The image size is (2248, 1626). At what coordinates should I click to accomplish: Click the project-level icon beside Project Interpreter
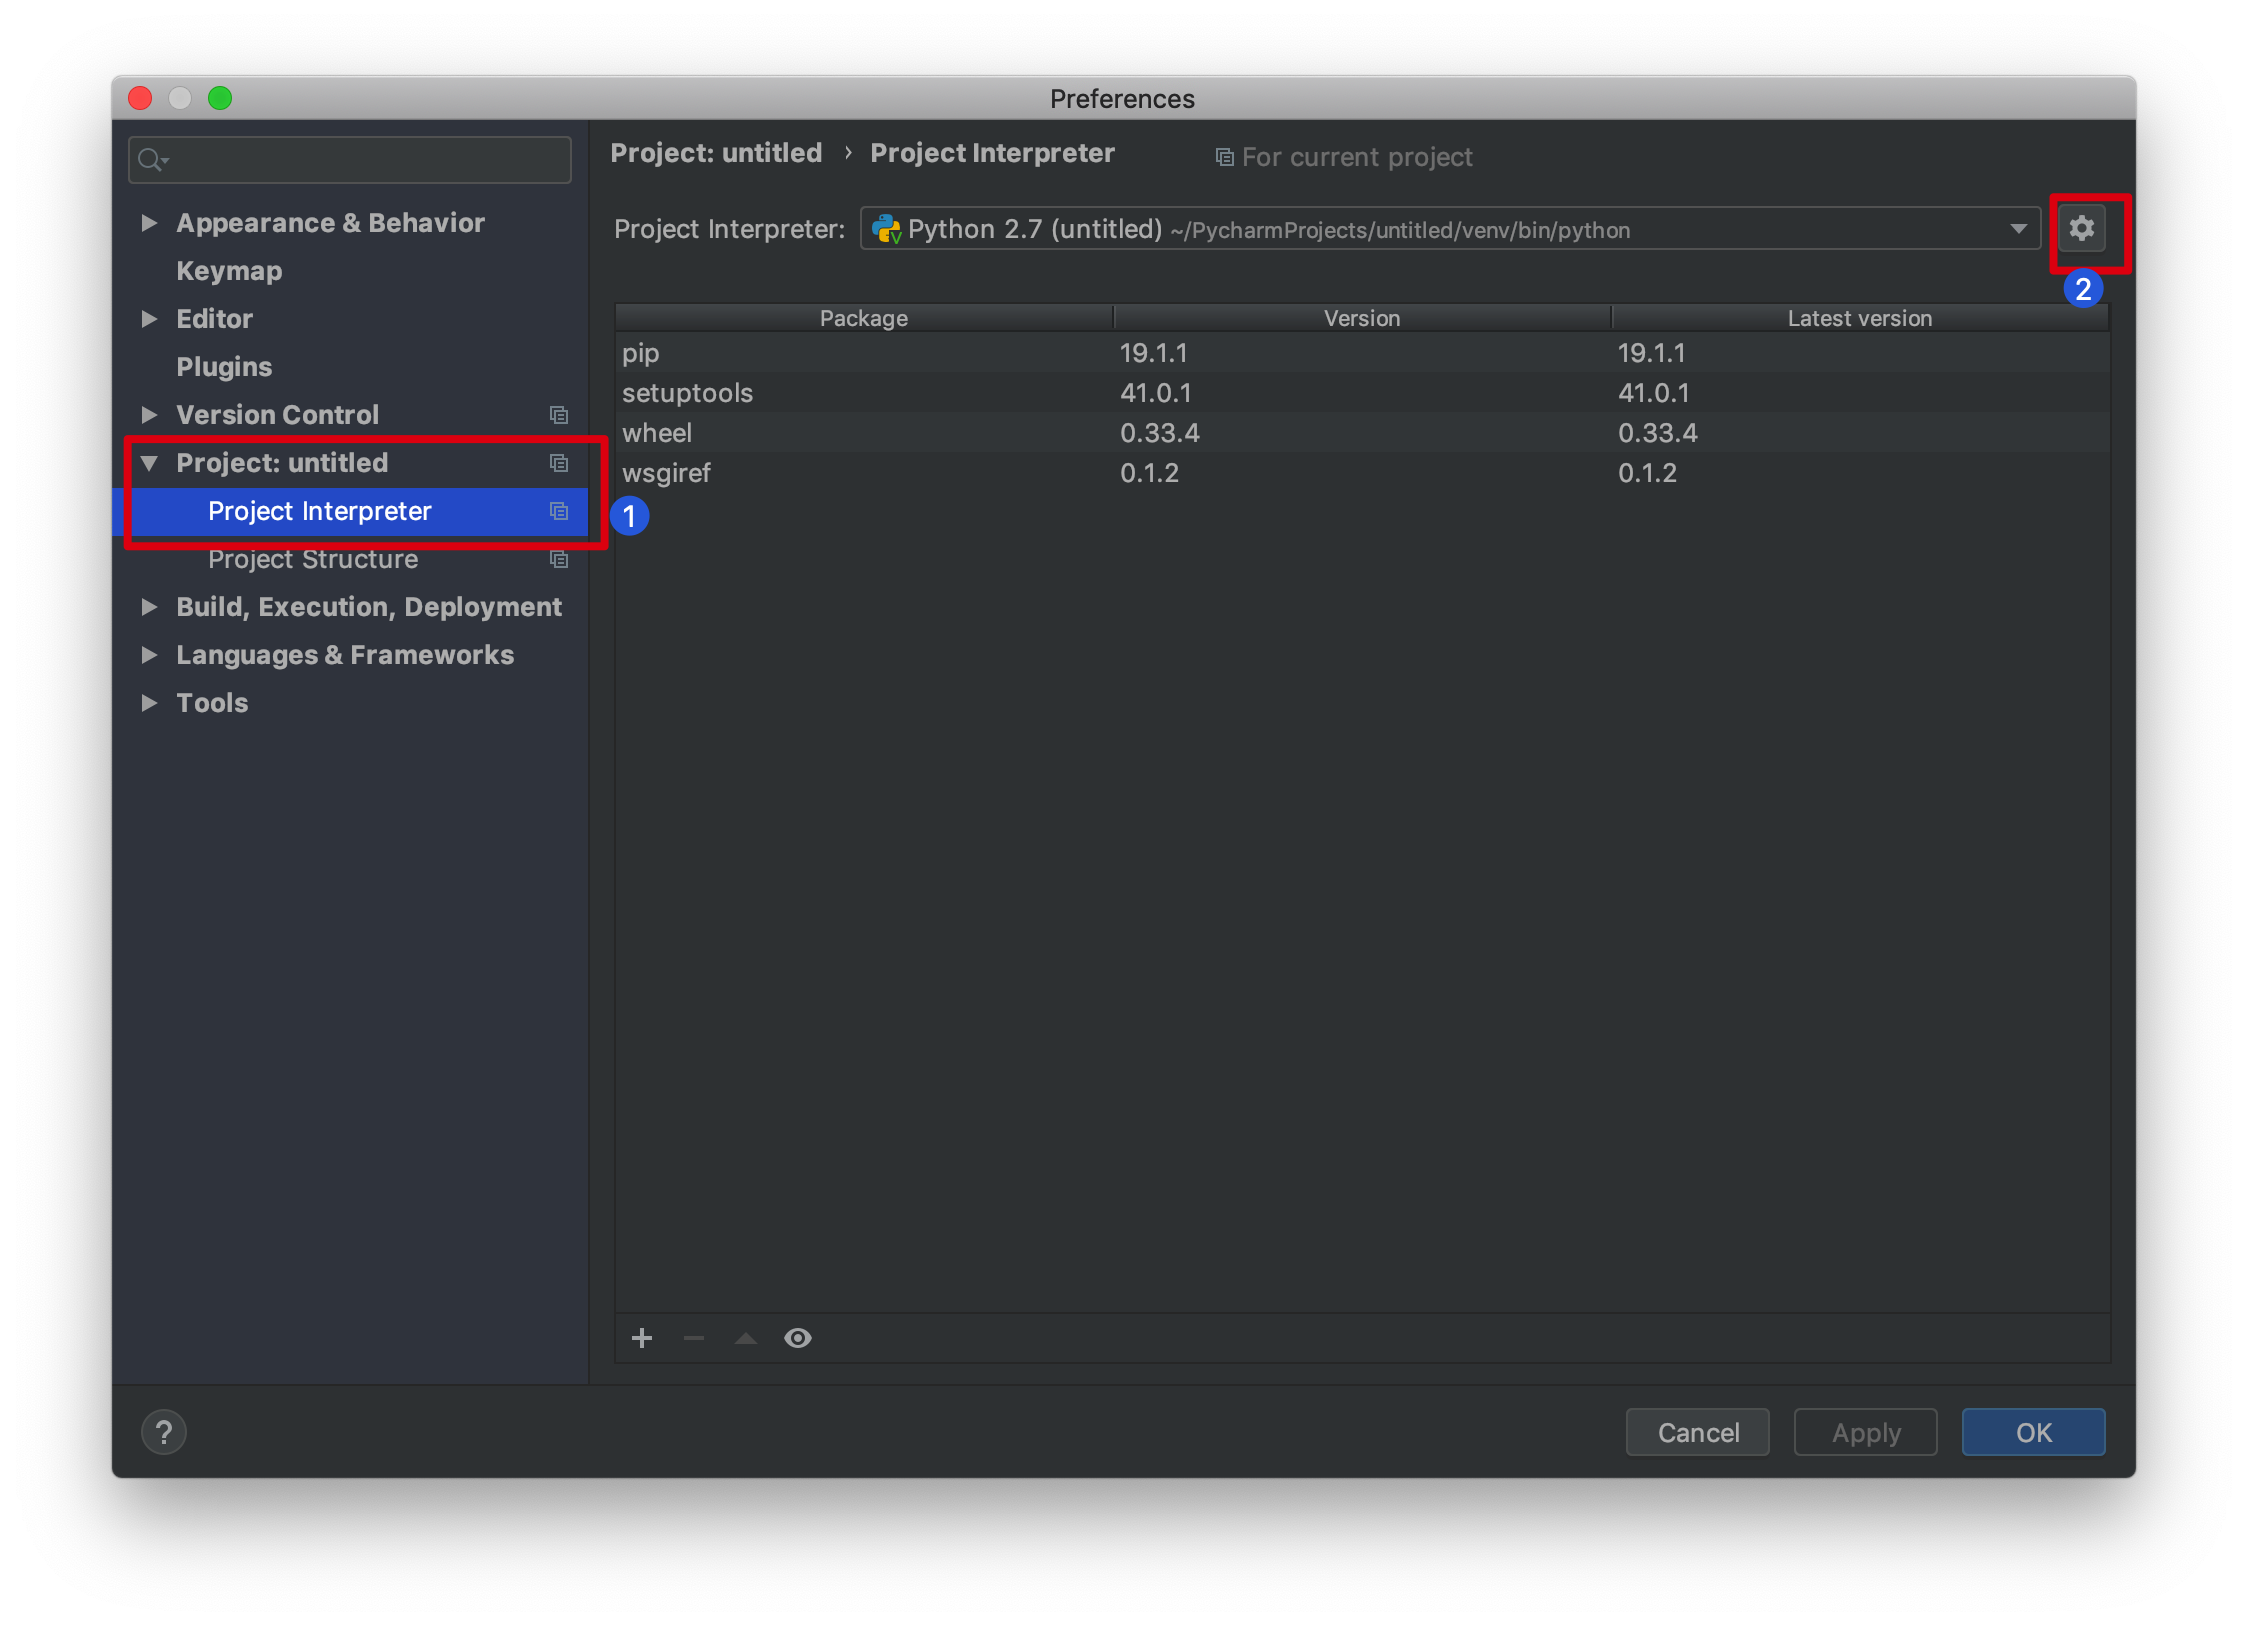pyautogui.click(x=559, y=511)
